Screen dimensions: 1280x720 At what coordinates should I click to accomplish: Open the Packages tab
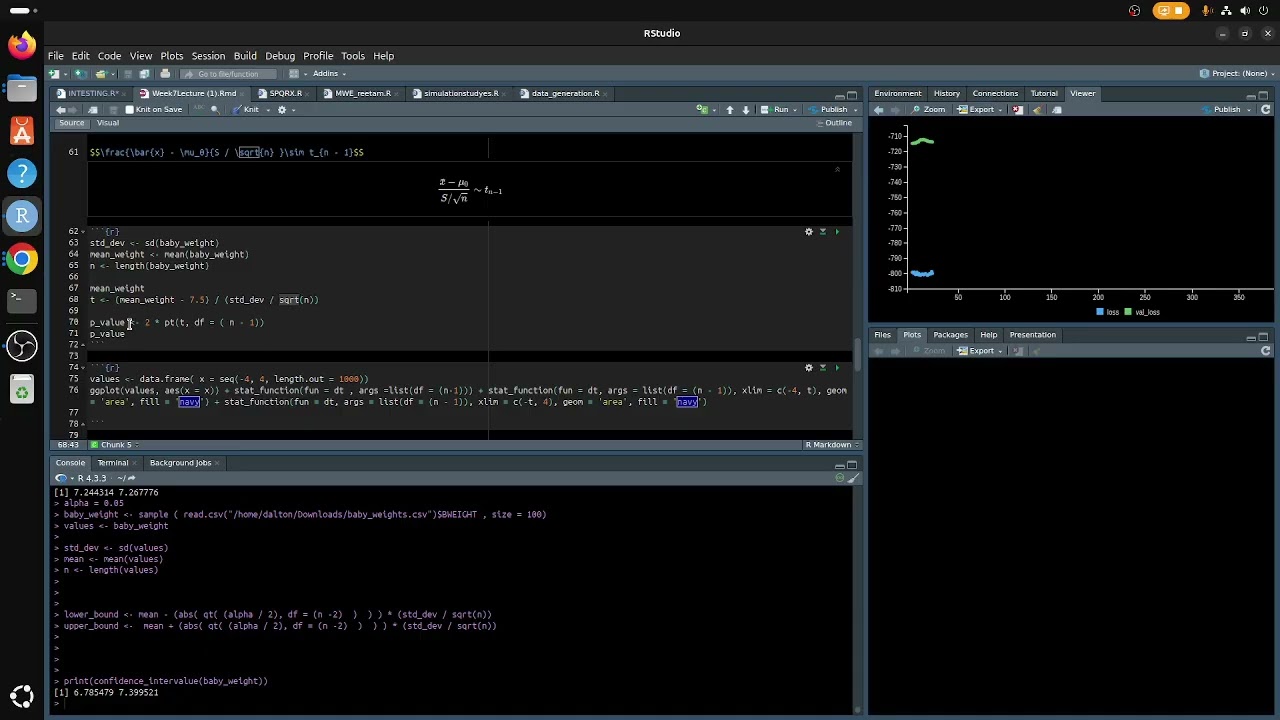(x=950, y=335)
